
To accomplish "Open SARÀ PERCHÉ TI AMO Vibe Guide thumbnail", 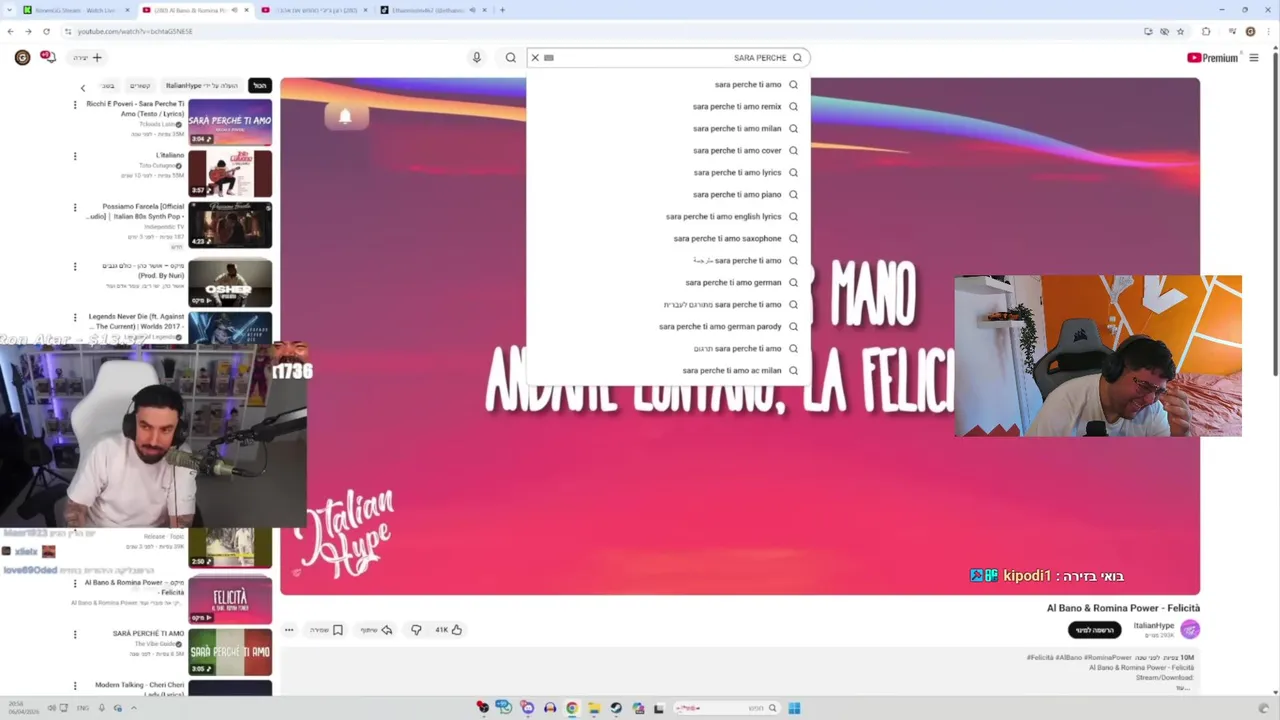I will pos(230,652).
